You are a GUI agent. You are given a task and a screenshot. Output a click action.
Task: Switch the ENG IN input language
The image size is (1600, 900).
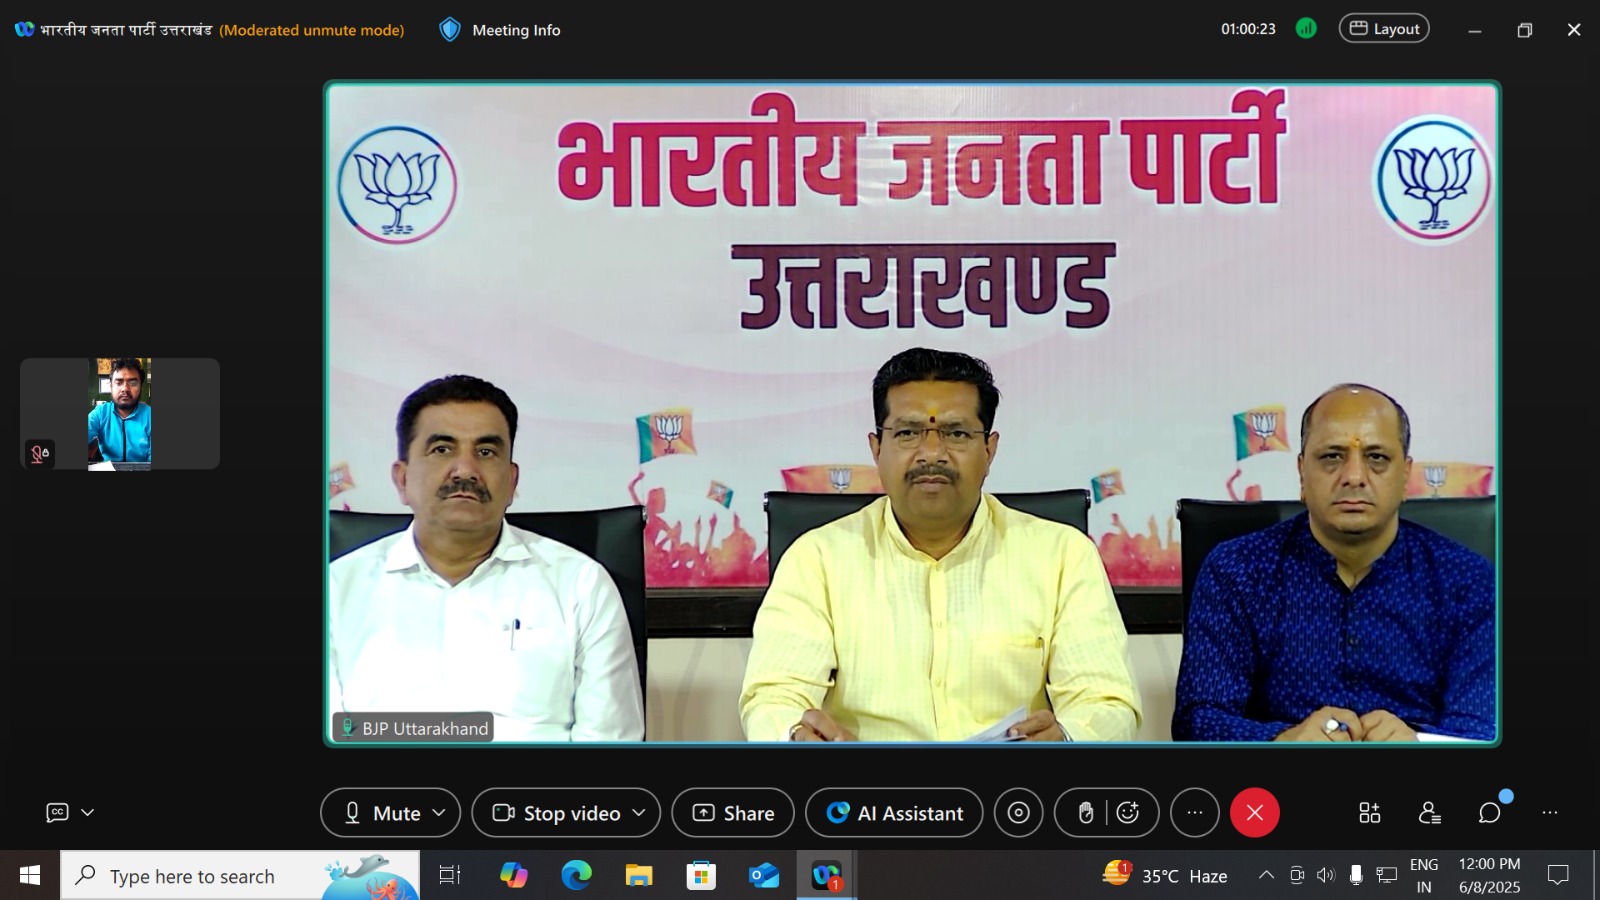point(1424,876)
